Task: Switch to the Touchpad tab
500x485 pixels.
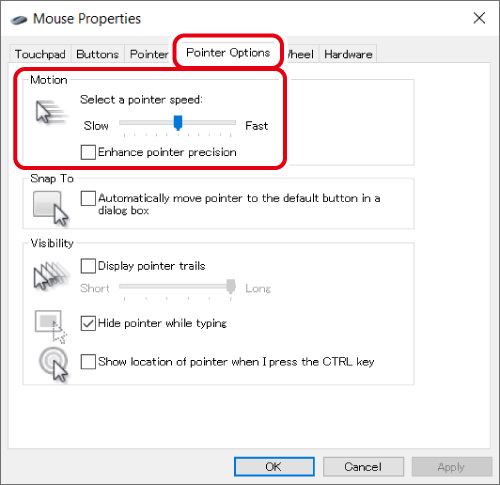Action: point(40,54)
